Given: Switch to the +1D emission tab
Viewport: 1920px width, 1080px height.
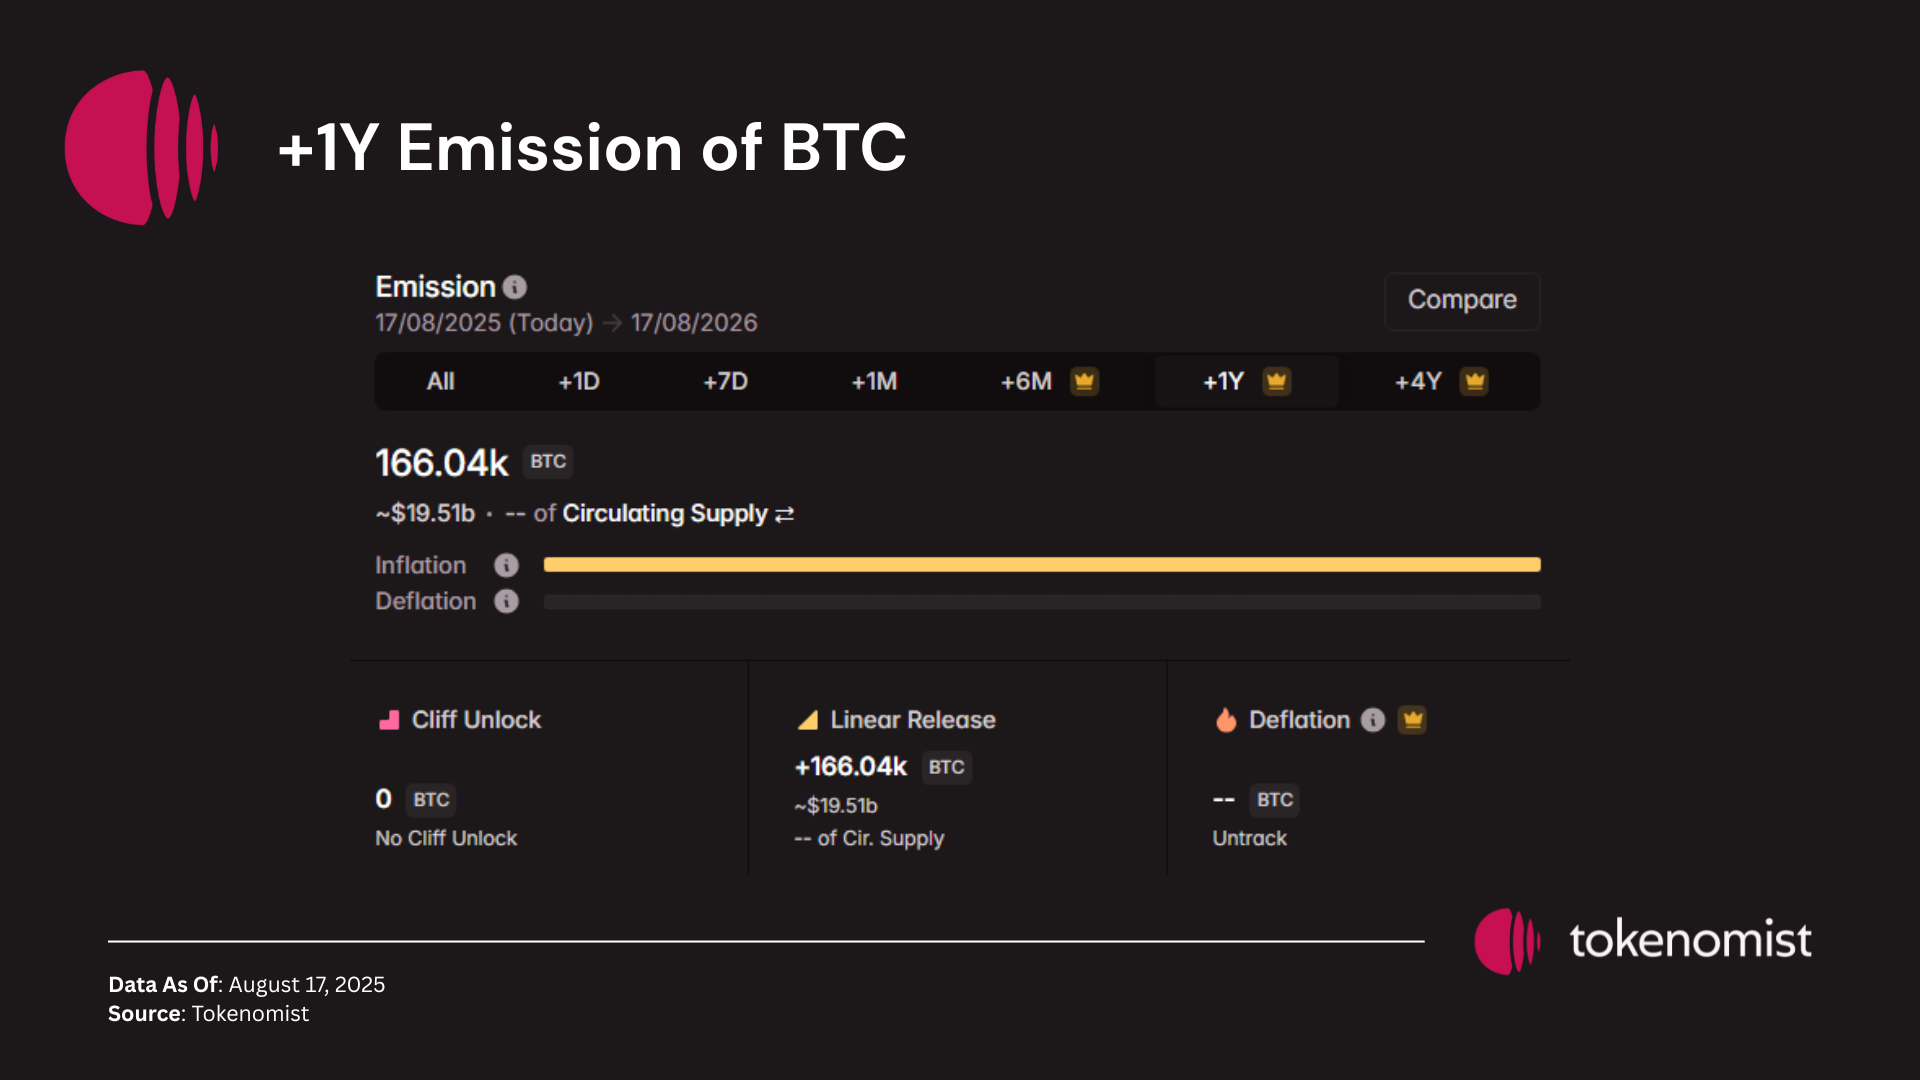Looking at the screenshot, I should (579, 382).
